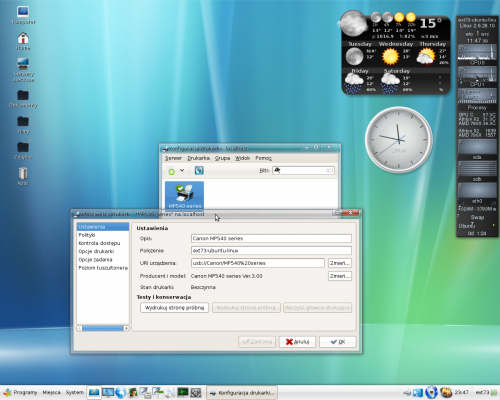Open the Widok menu
The image size is (500, 400).
242,158
